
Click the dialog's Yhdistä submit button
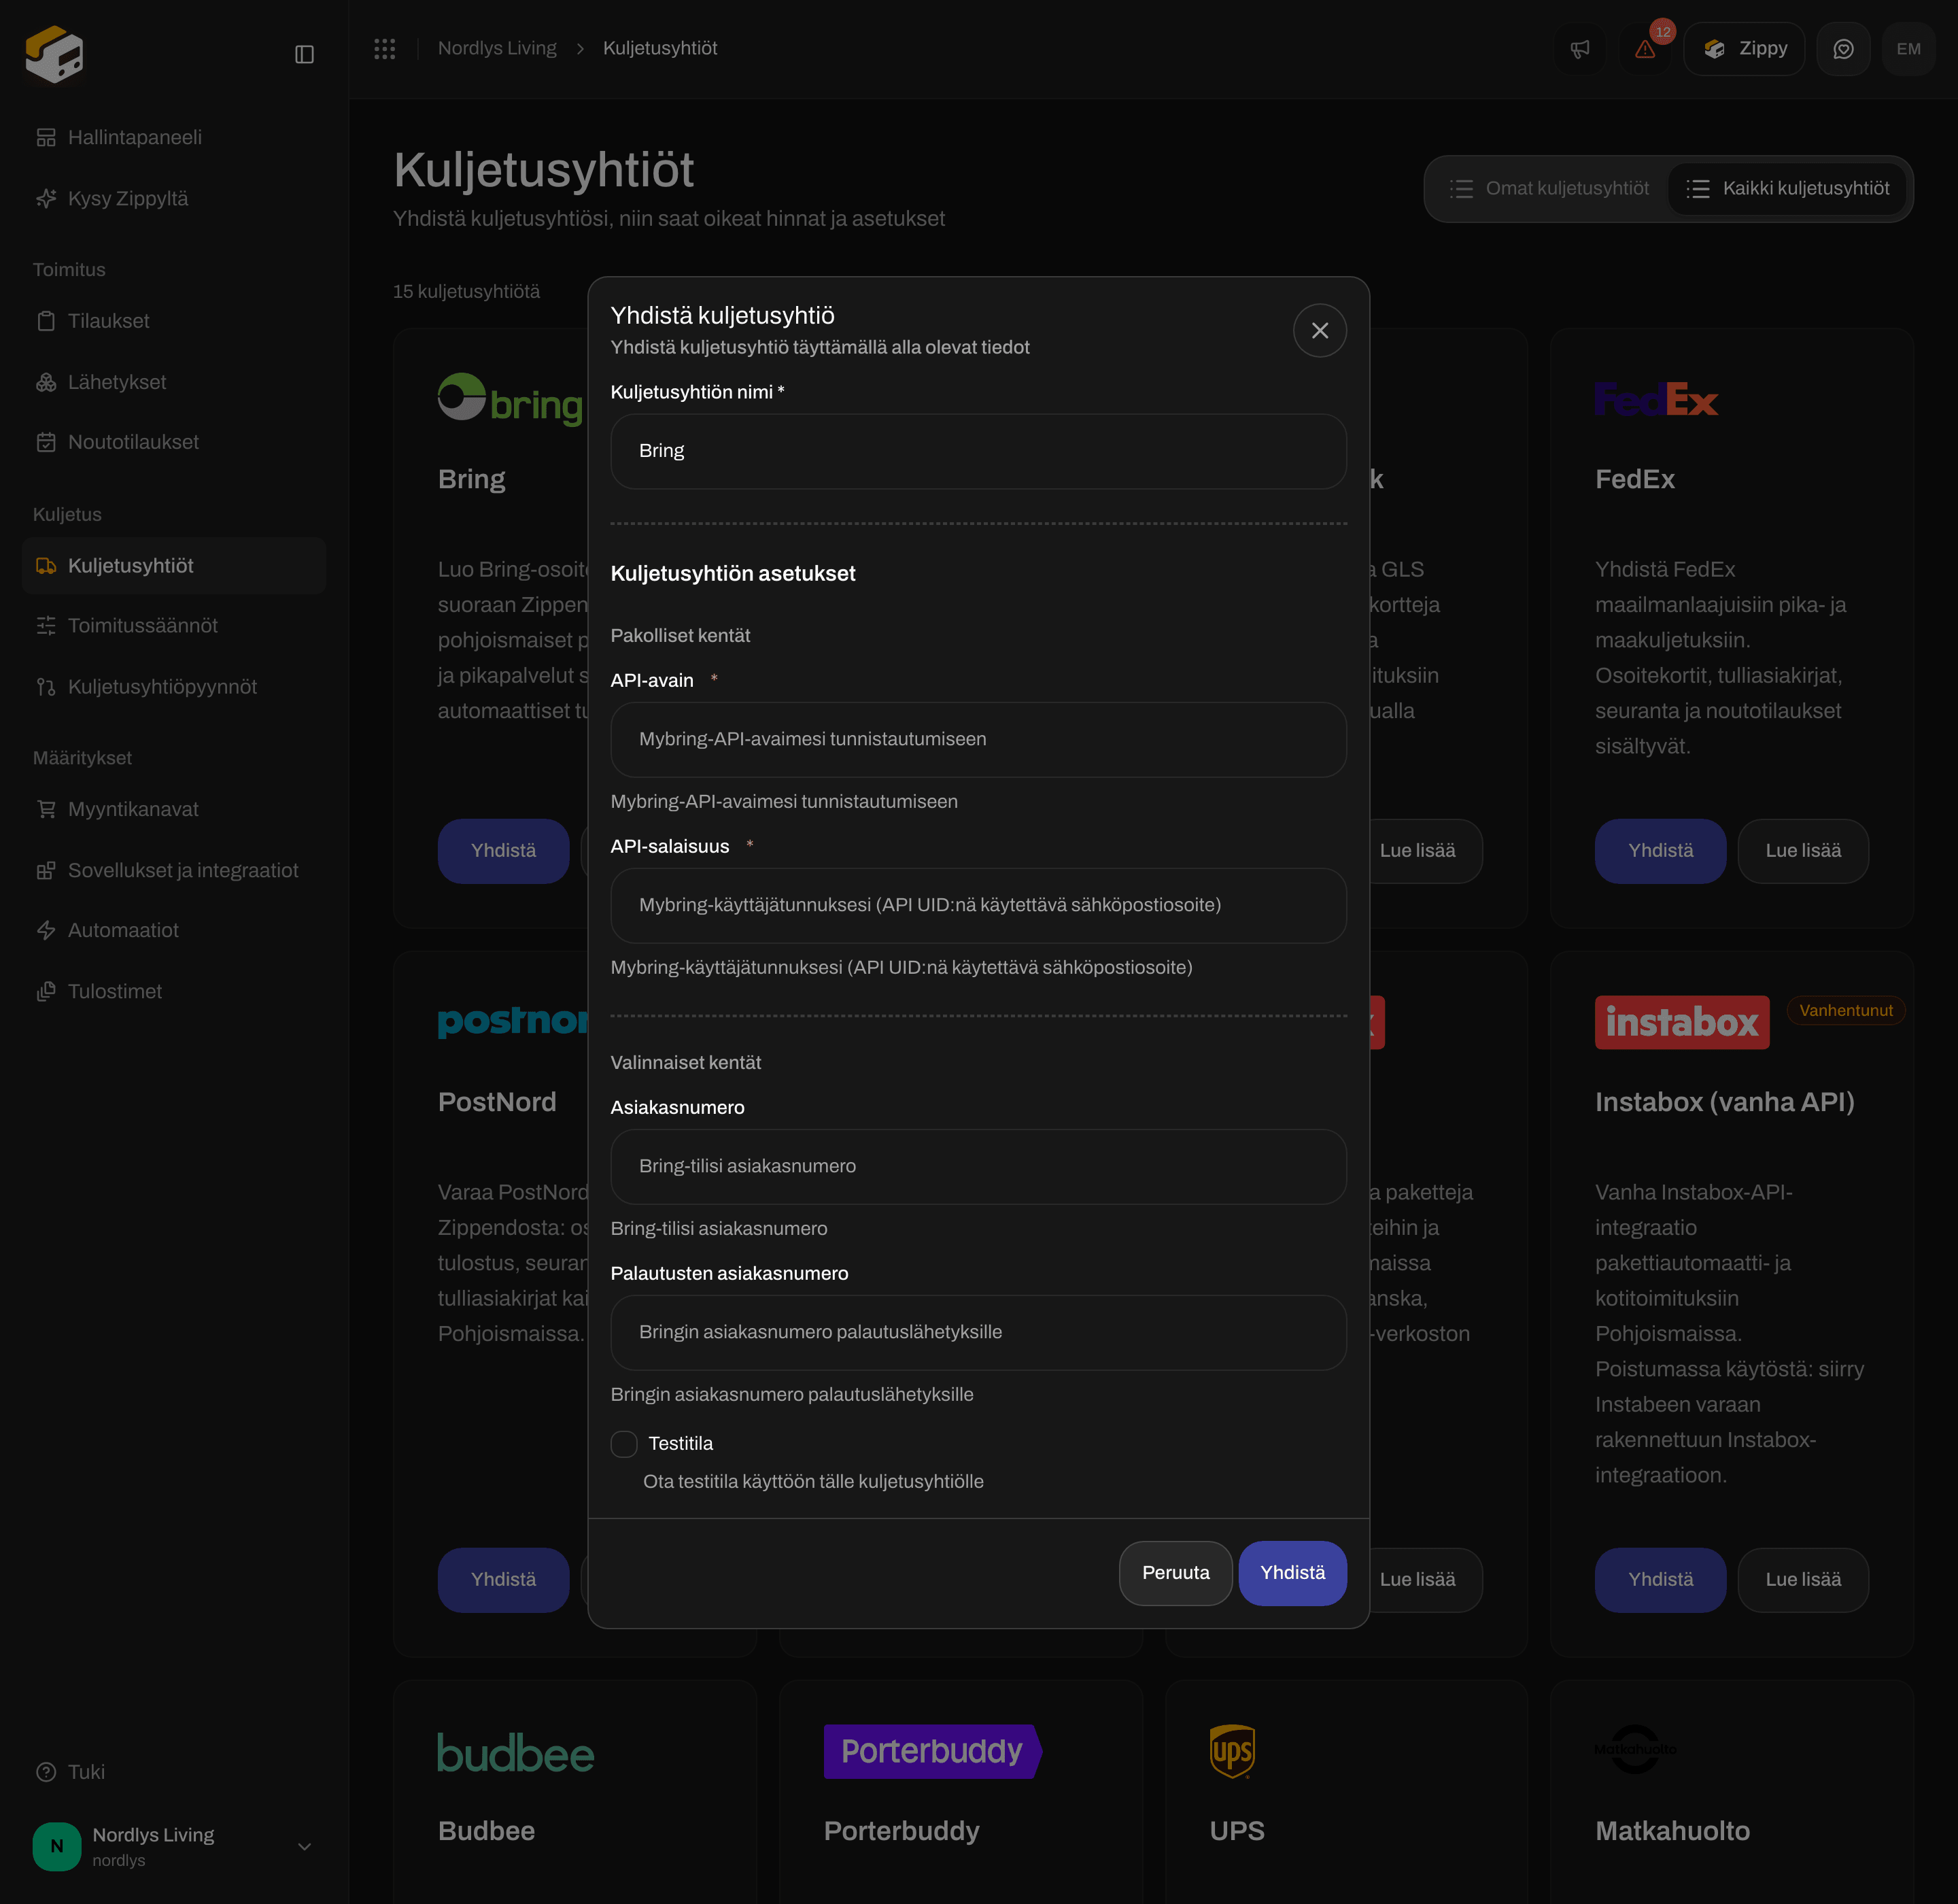pyautogui.click(x=1292, y=1572)
